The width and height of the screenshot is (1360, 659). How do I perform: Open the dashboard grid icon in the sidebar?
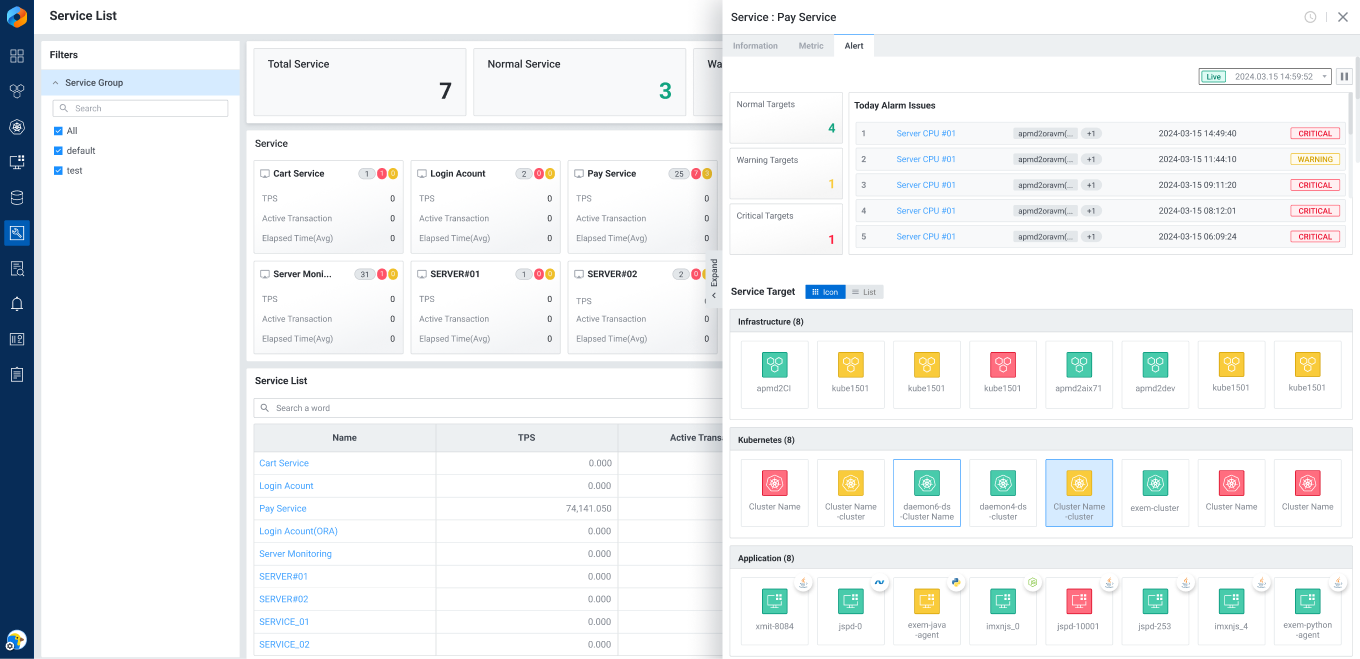(17, 56)
